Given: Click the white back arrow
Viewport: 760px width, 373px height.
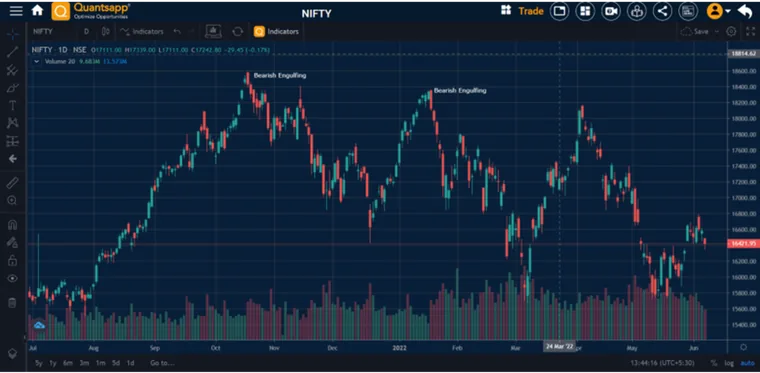Looking at the screenshot, I should pyautogui.click(x=744, y=11).
